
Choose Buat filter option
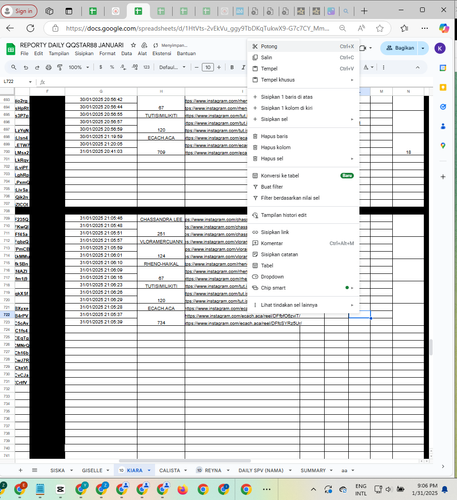click(x=303, y=187)
